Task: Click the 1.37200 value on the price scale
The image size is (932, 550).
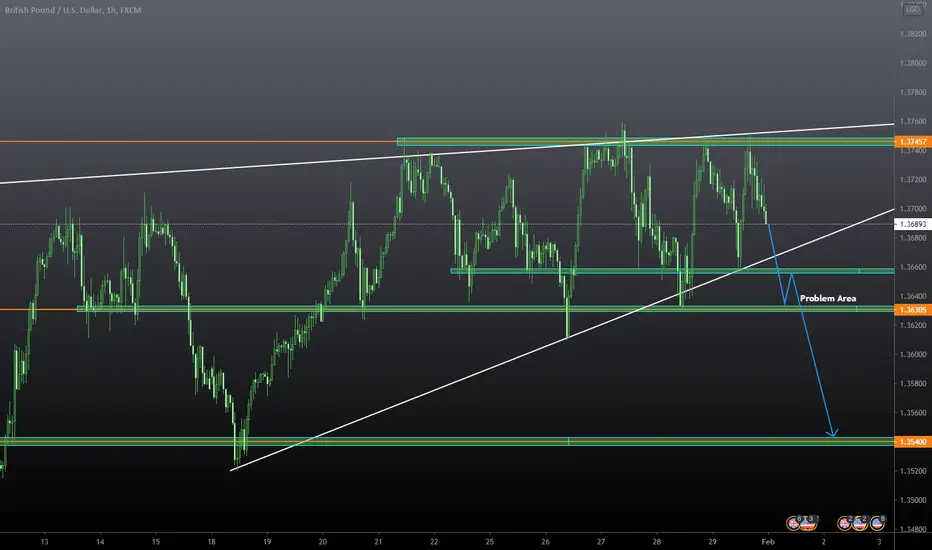Action: tap(913, 180)
